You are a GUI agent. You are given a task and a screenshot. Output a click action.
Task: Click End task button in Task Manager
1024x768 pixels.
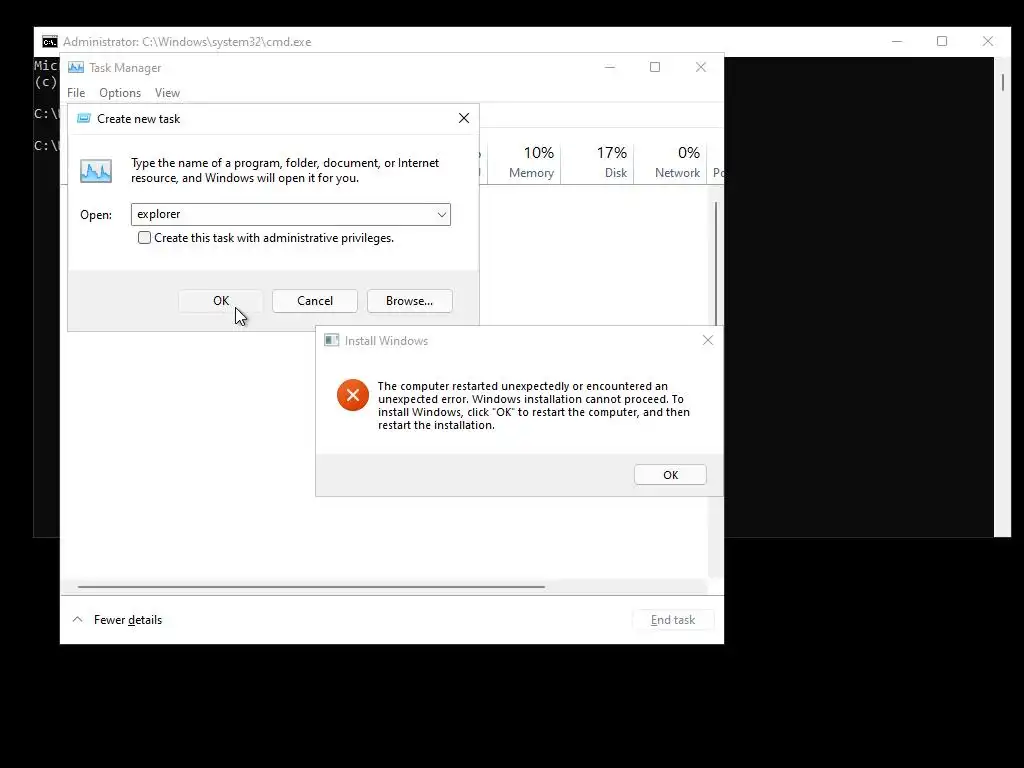click(673, 620)
